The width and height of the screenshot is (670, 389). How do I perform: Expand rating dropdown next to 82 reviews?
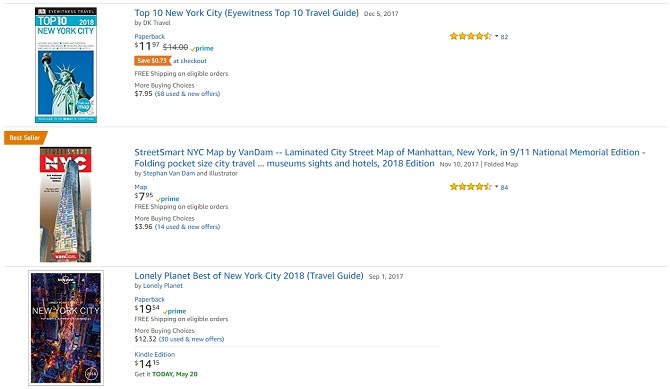[497, 36]
